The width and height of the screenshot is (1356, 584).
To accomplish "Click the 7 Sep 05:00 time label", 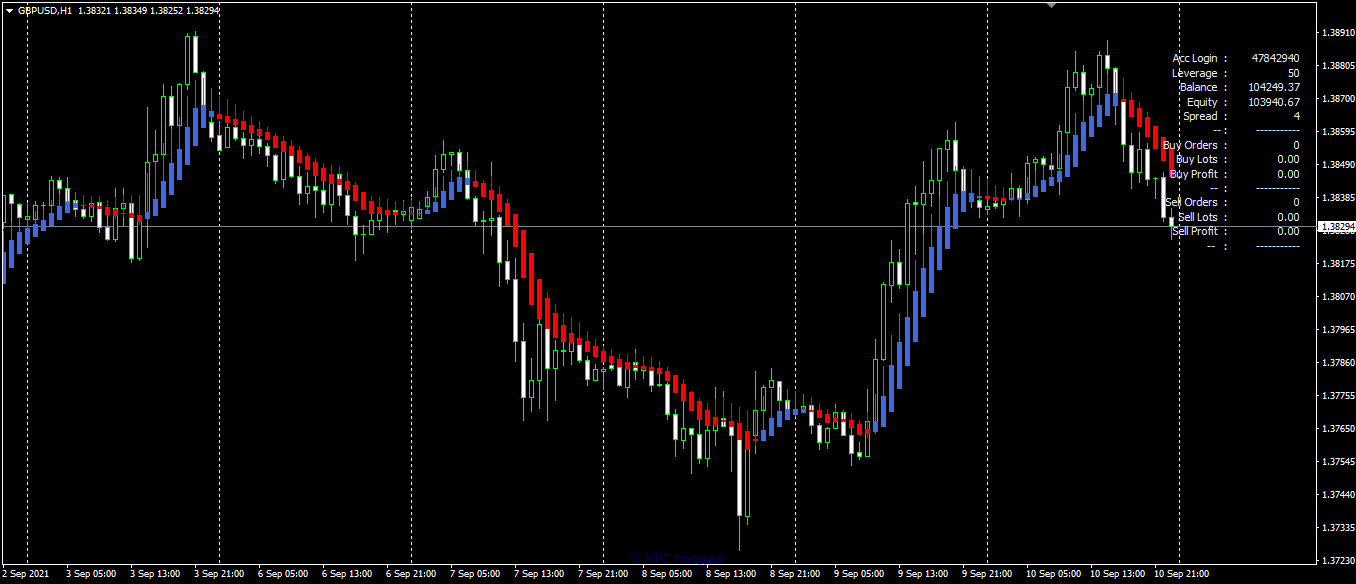I will tap(474, 575).
